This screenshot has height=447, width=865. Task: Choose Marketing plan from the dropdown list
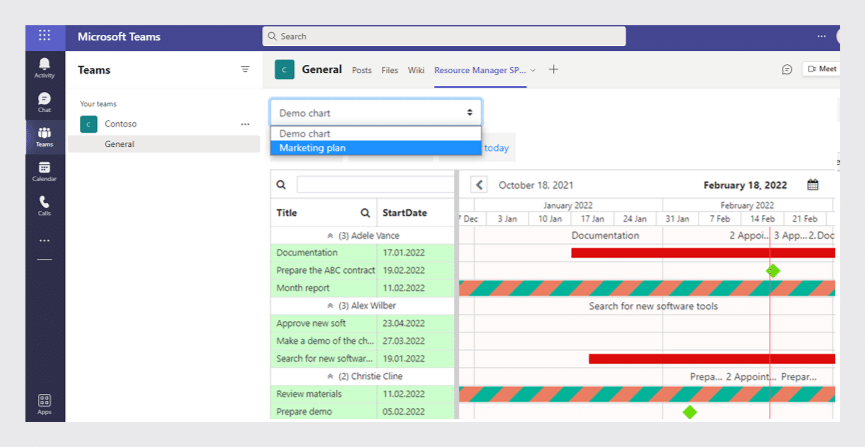(x=376, y=148)
